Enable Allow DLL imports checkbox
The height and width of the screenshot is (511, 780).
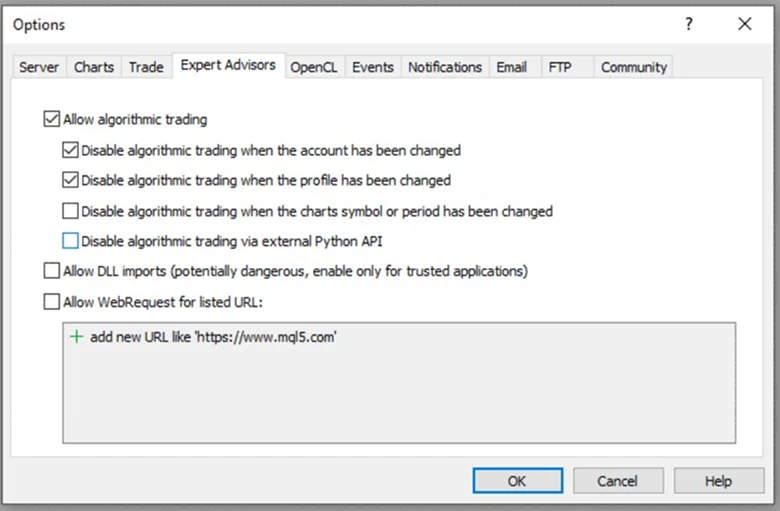point(52,271)
